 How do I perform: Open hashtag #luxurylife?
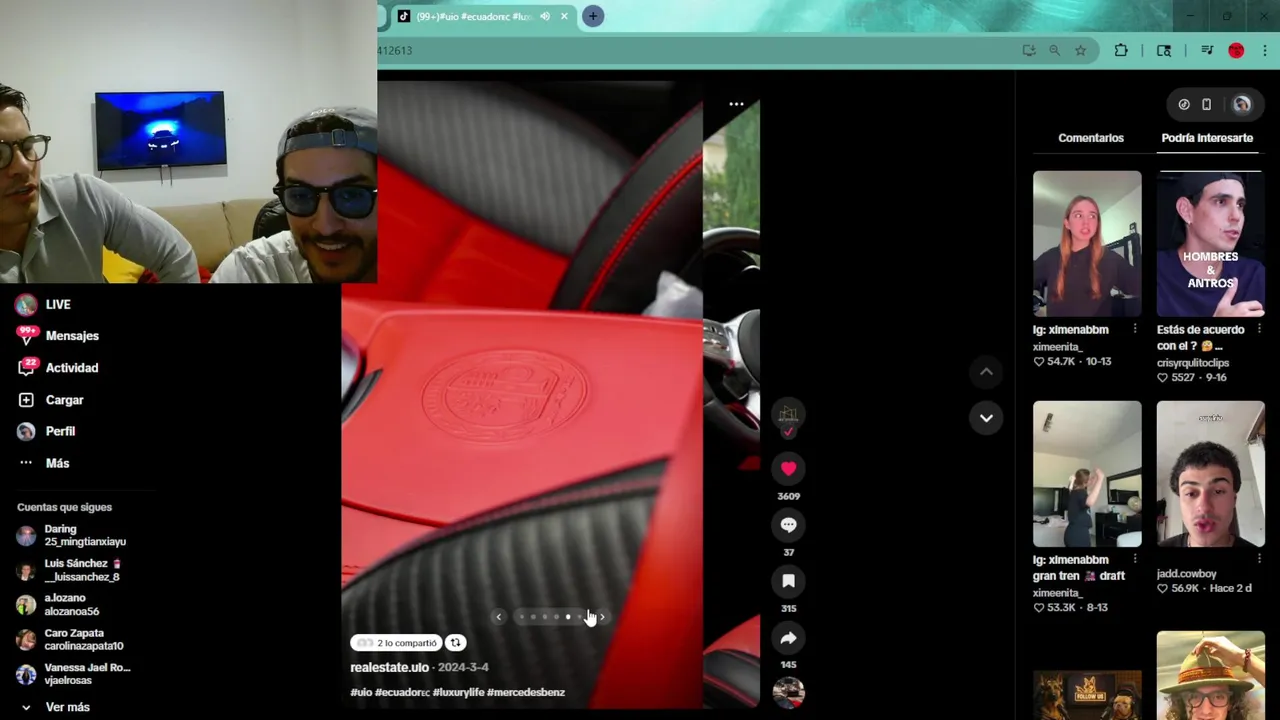pos(458,692)
